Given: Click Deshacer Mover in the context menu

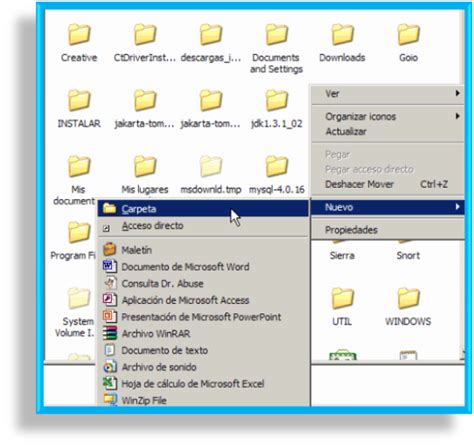Looking at the screenshot, I should click(388, 184).
